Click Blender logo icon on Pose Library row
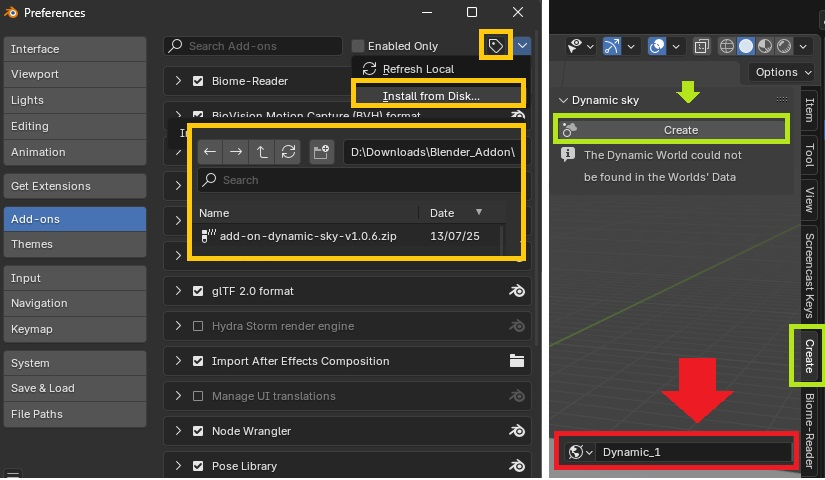Screen dimensions: 825x480 (x=517, y=466)
